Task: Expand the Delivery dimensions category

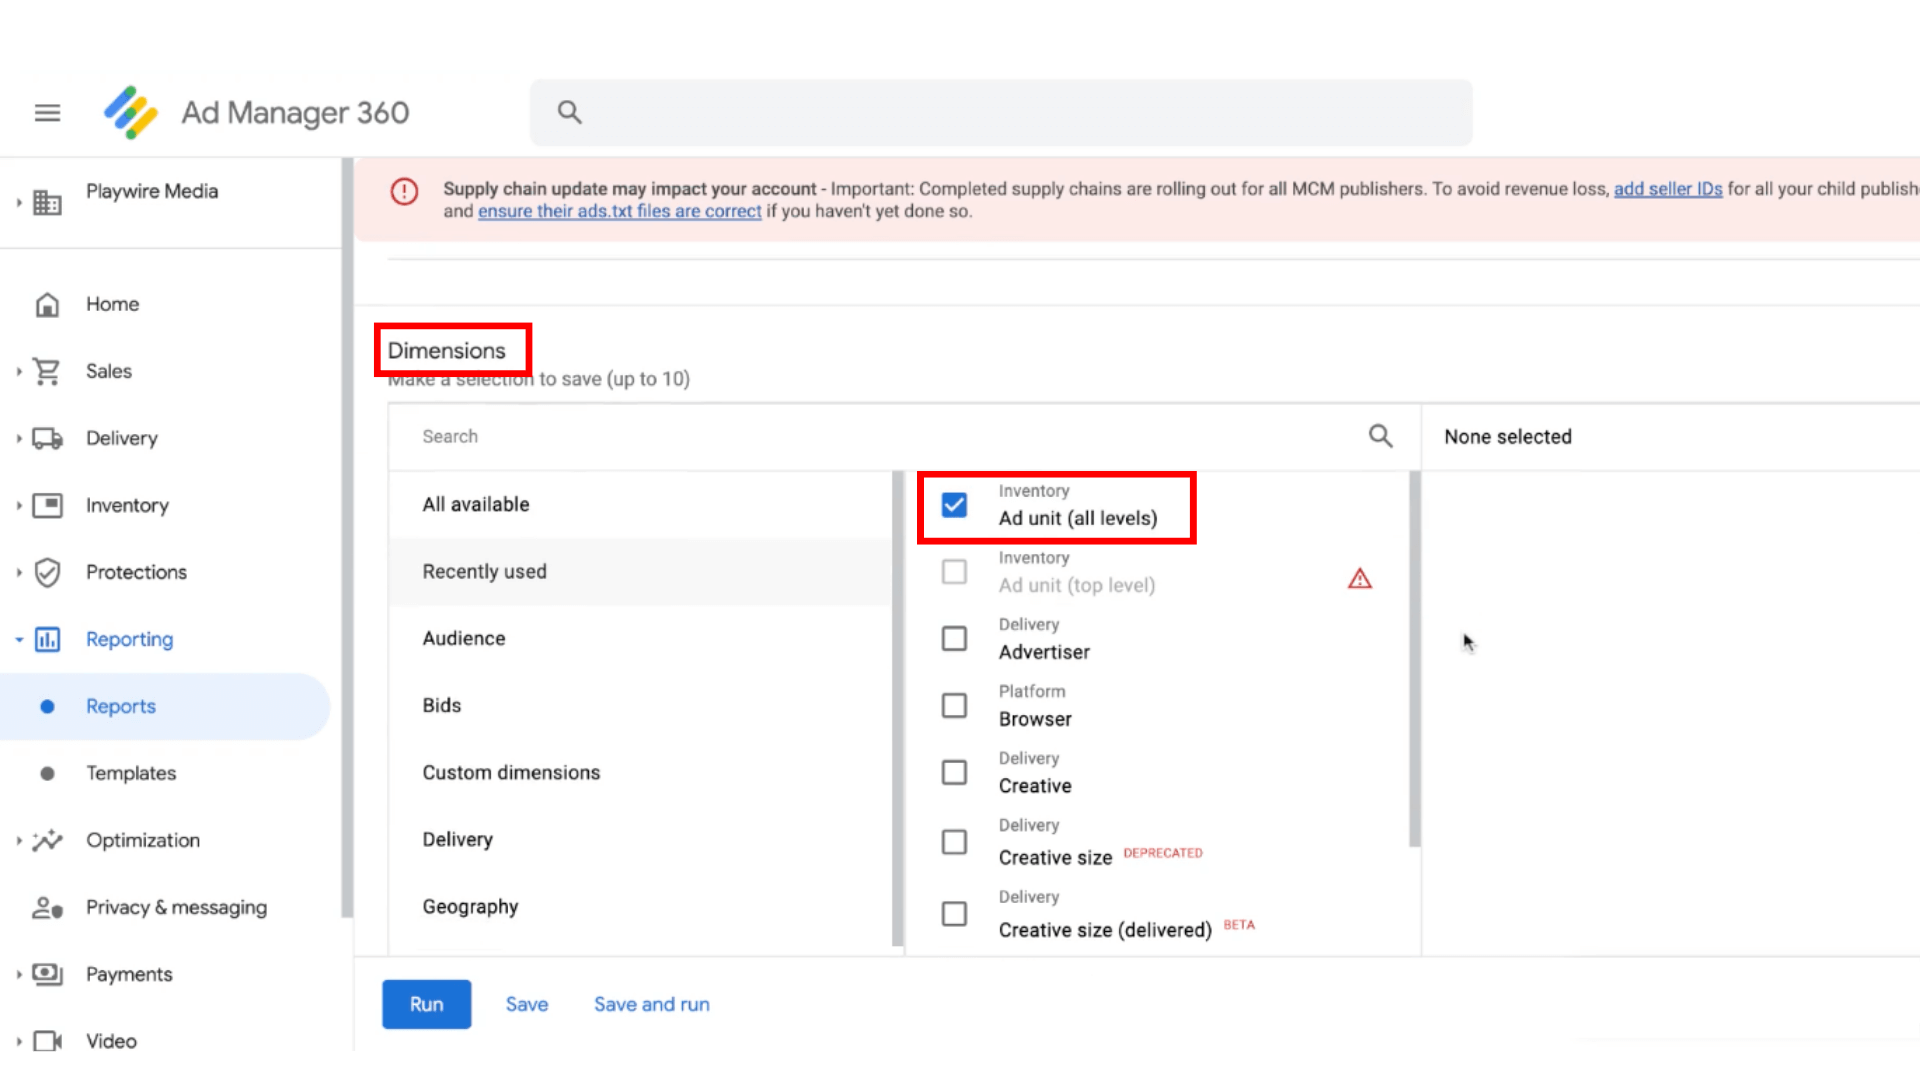Action: click(456, 839)
